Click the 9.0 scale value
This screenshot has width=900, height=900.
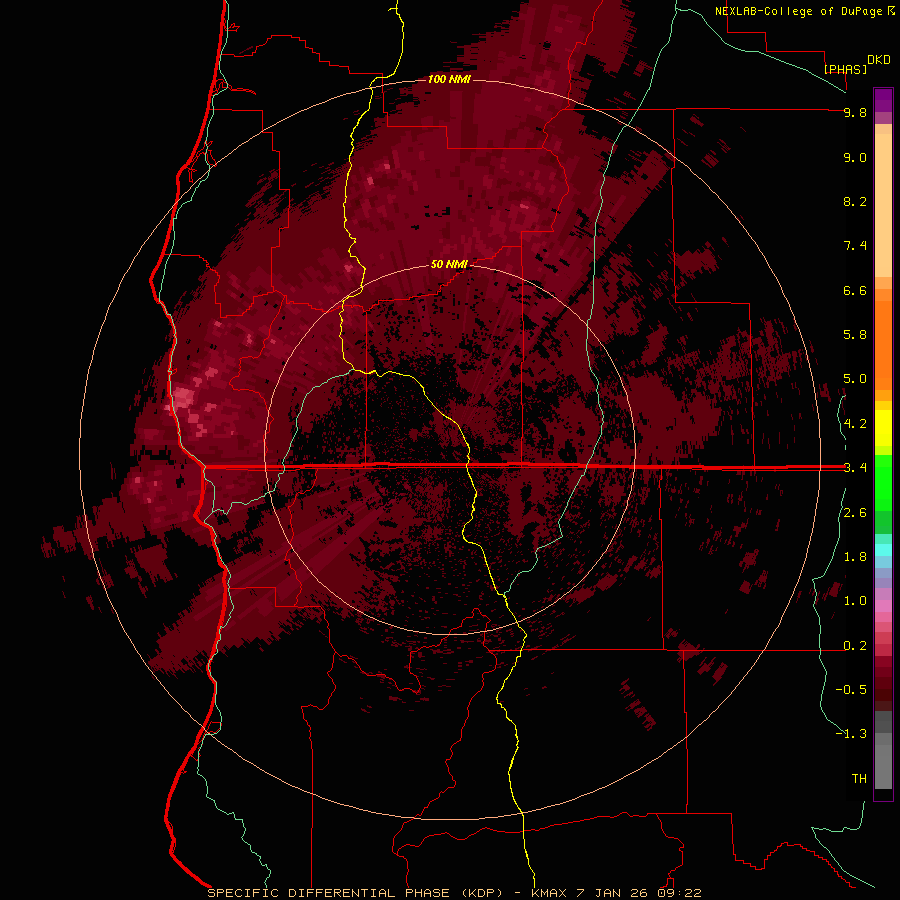click(x=855, y=157)
